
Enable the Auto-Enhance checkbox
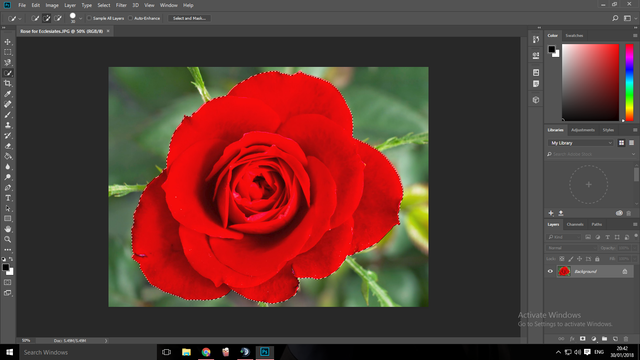130,18
